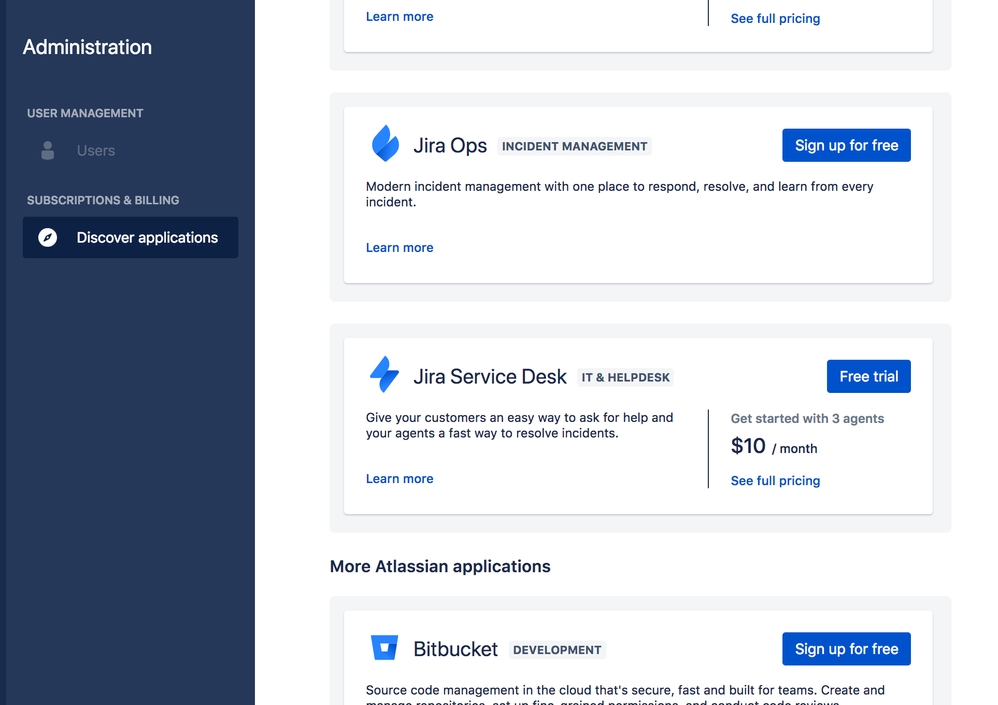Viewport: 998px width, 705px height.
Task: Open Learn more link in top card
Action: [399, 17]
